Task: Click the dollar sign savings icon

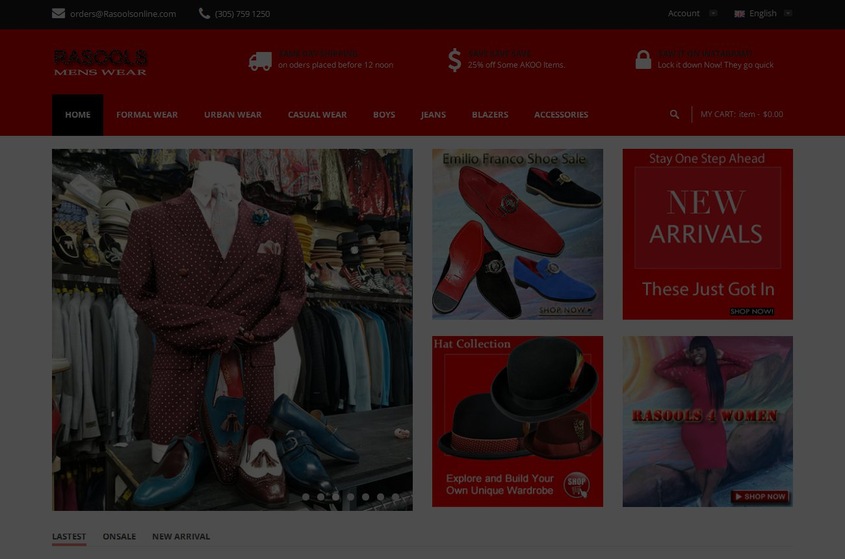Action: (x=454, y=60)
